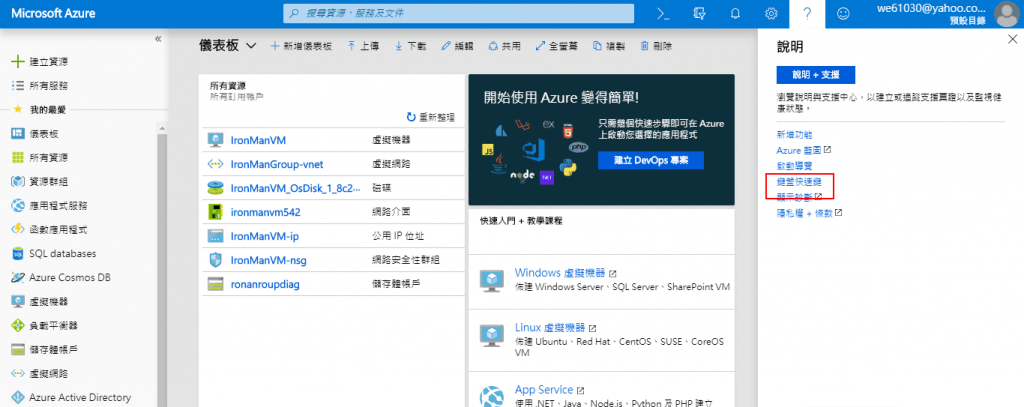The image size is (1024, 407).
Task: Click 建立資源 plus icon in sidebar
Action: (x=18, y=62)
